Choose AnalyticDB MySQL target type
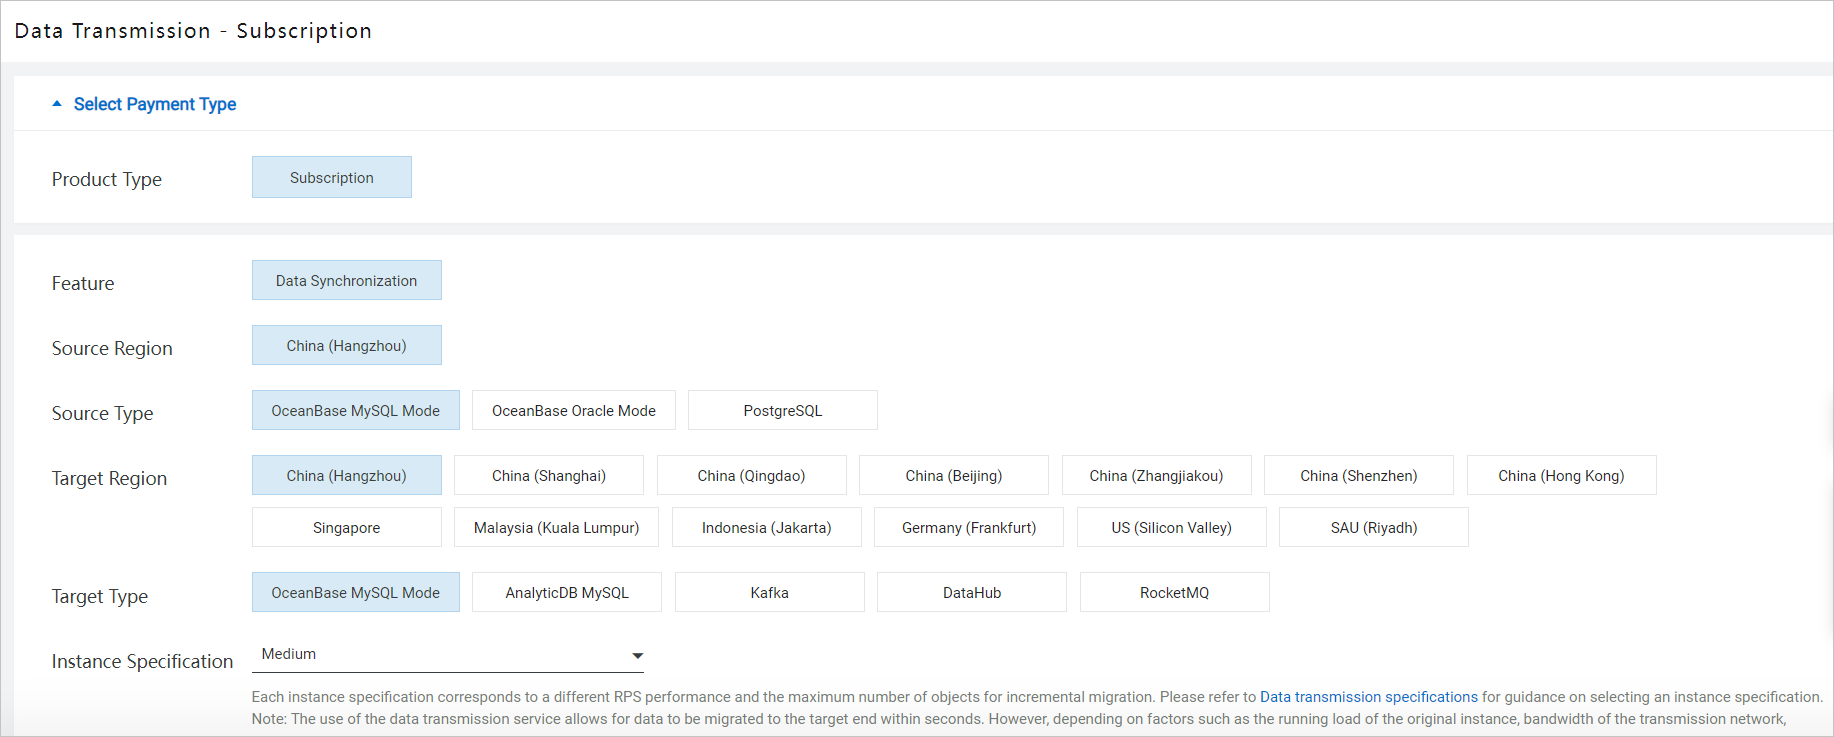Image resolution: width=1834 pixels, height=737 pixels. click(x=566, y=593)
